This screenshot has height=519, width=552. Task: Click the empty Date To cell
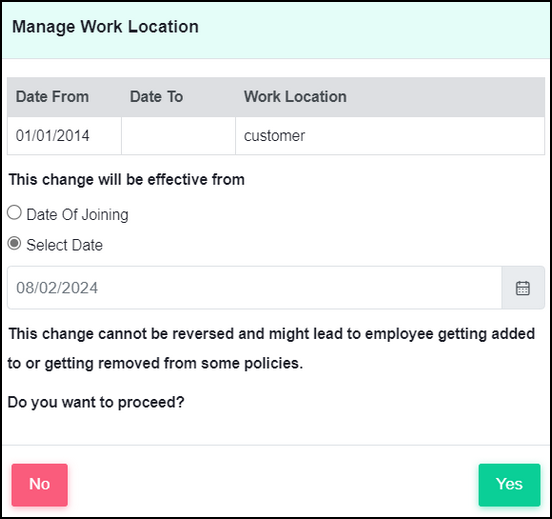point(178,136)
